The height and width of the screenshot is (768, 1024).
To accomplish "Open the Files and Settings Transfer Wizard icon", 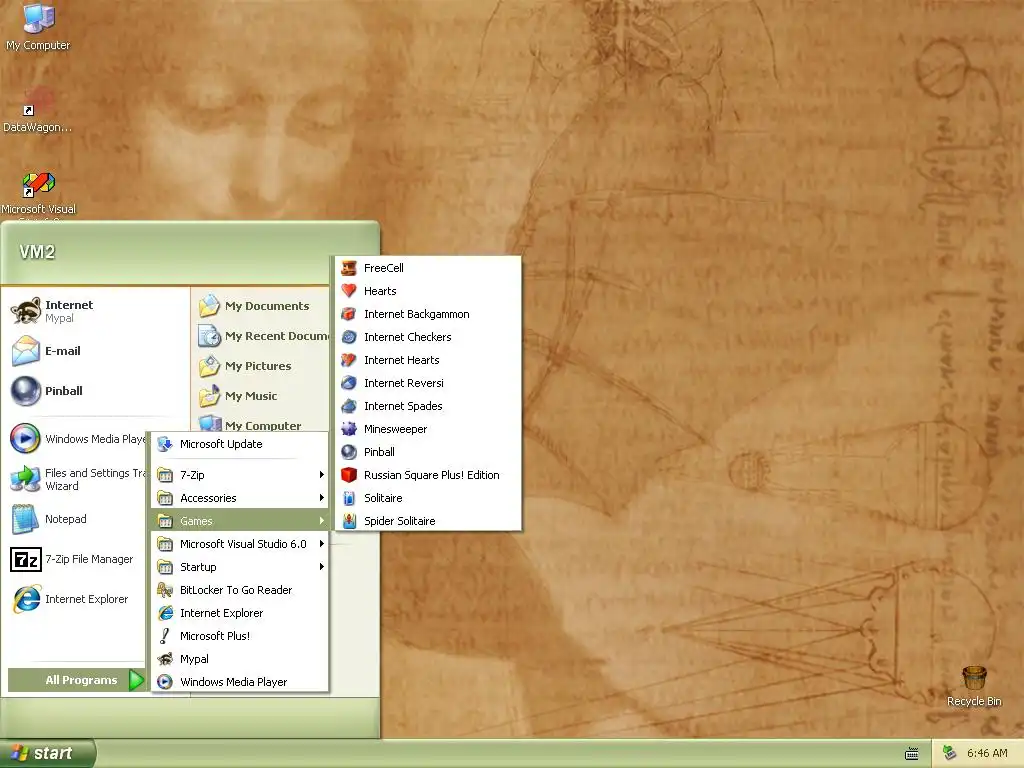I will [x=26, y=479].
